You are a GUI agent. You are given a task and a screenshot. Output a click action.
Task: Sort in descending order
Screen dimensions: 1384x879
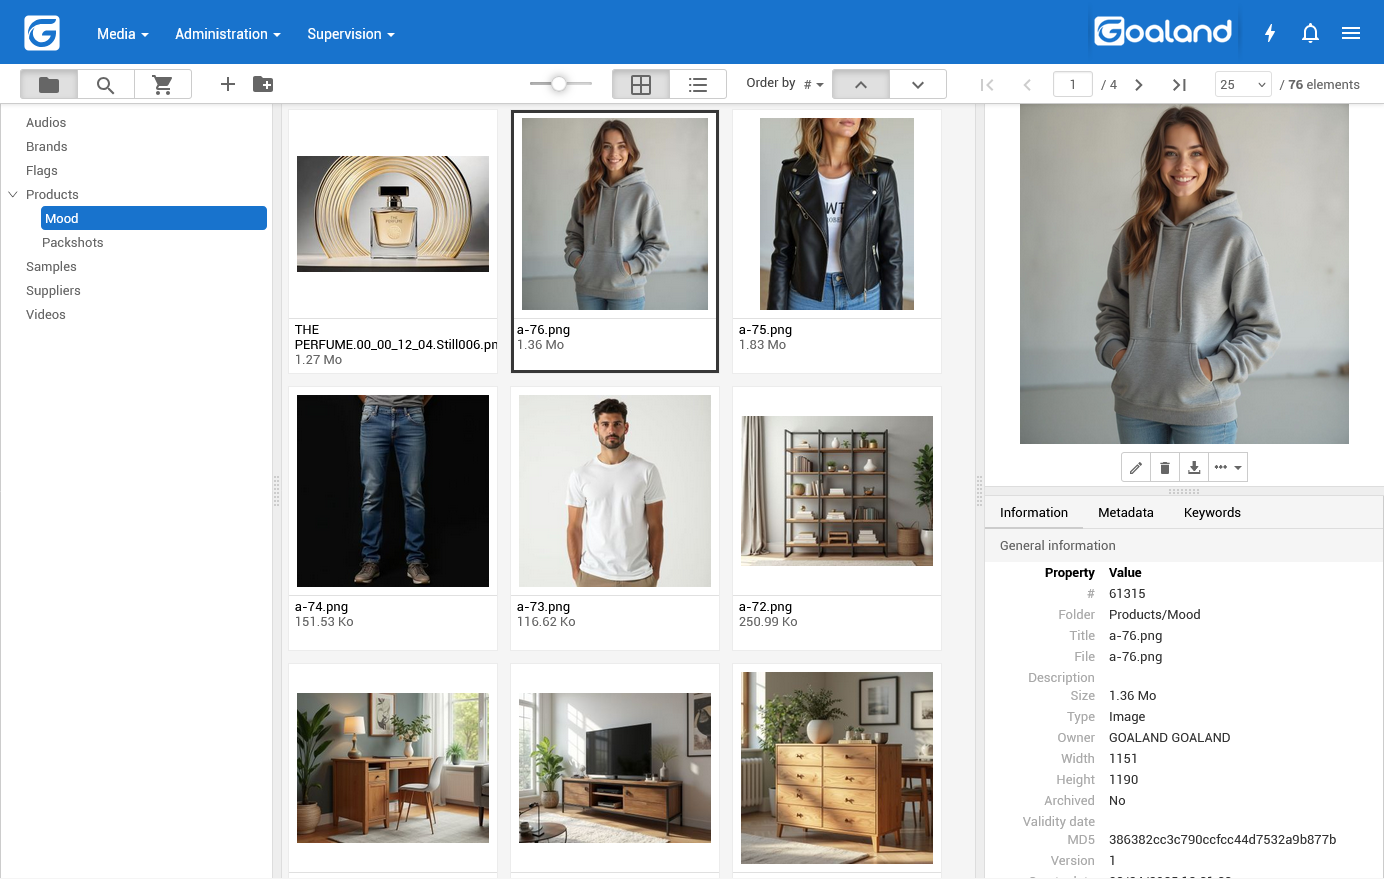(918, 85)
